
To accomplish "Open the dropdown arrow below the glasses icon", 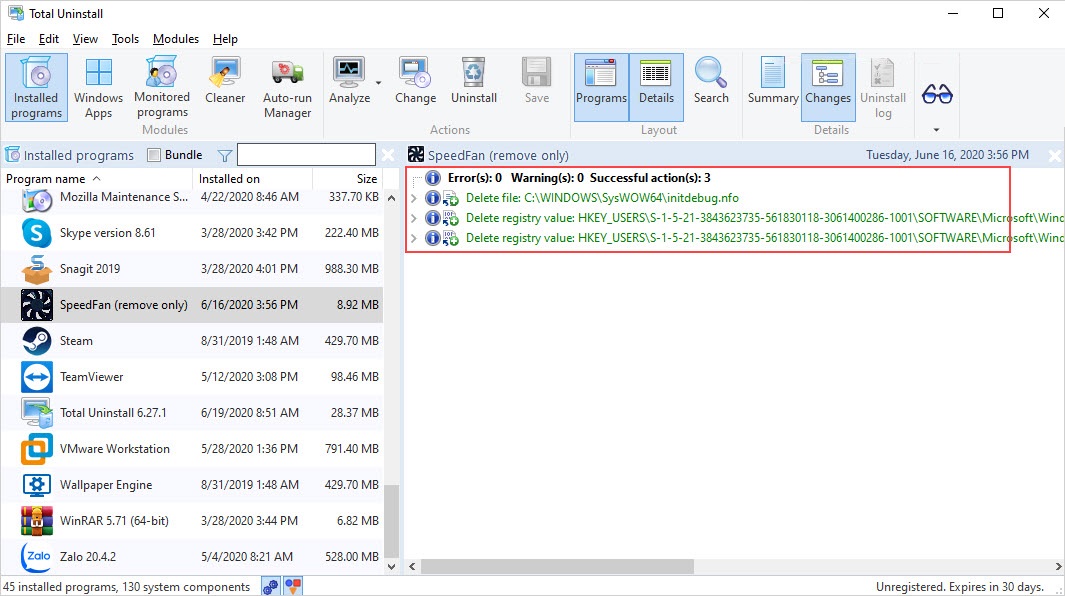I will (937, 130).
